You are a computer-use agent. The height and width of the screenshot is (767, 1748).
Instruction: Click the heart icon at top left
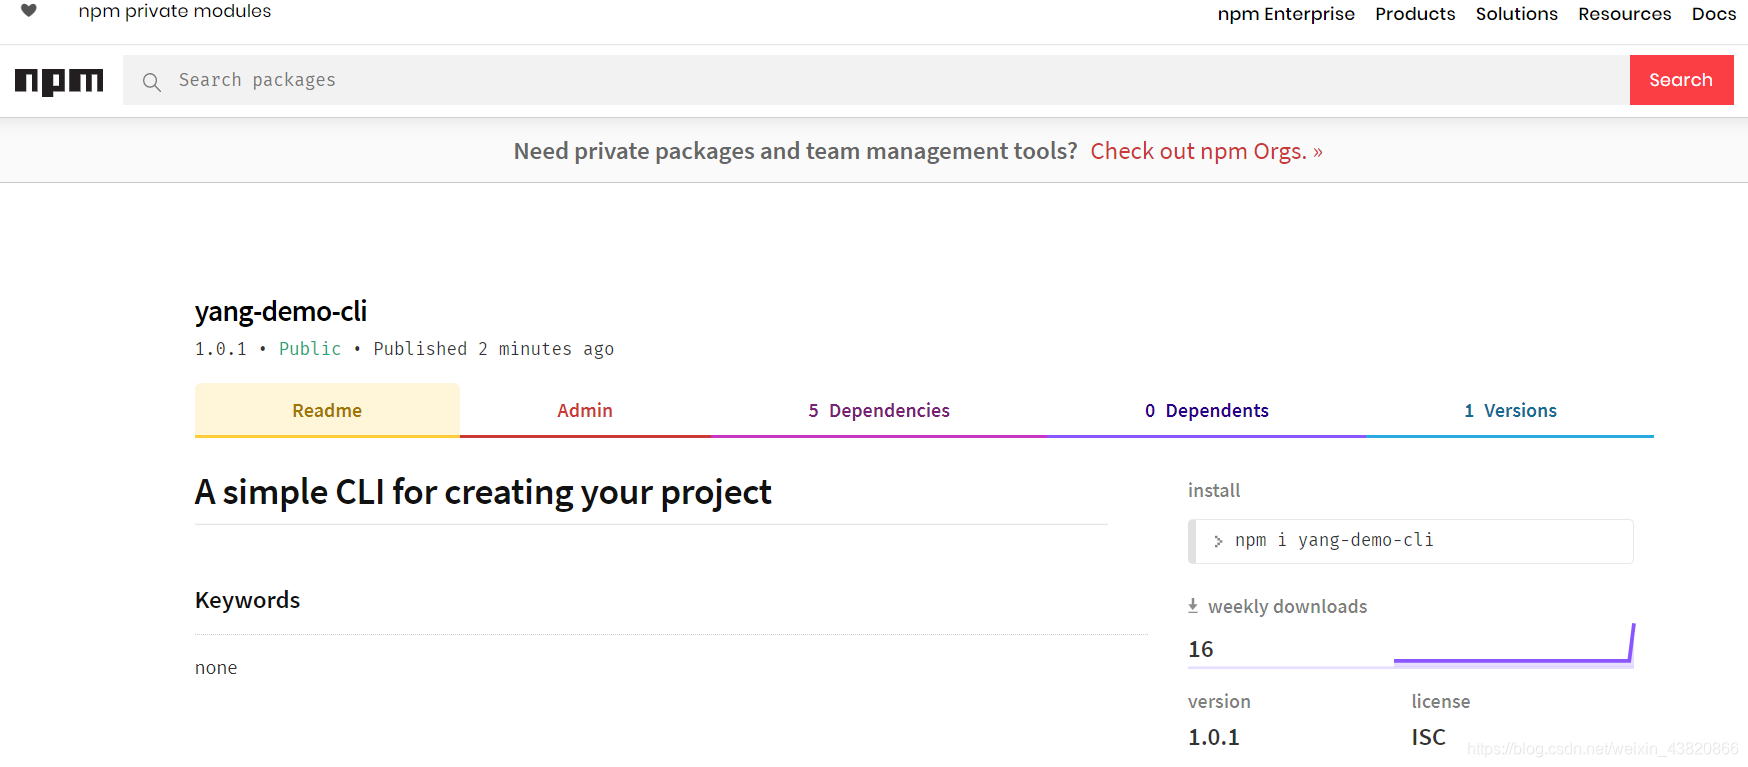29,11
